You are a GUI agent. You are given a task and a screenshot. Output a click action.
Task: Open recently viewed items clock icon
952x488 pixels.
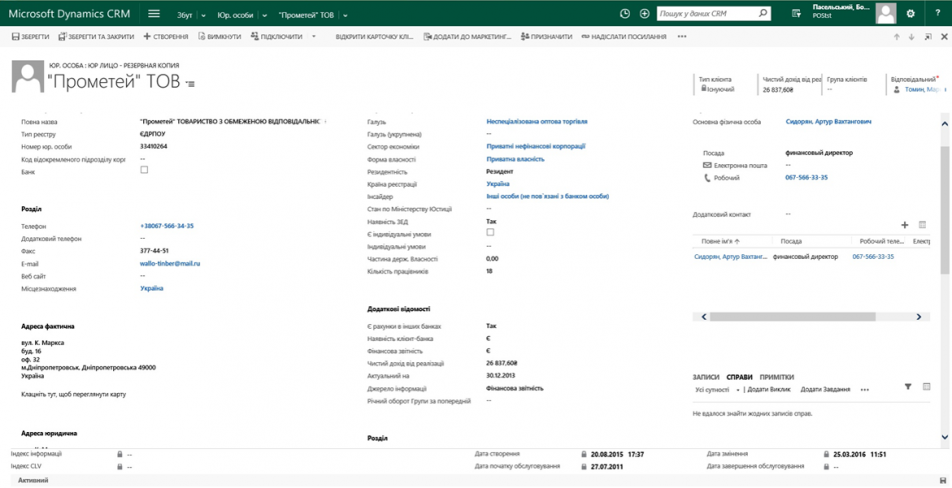[625, 14]
